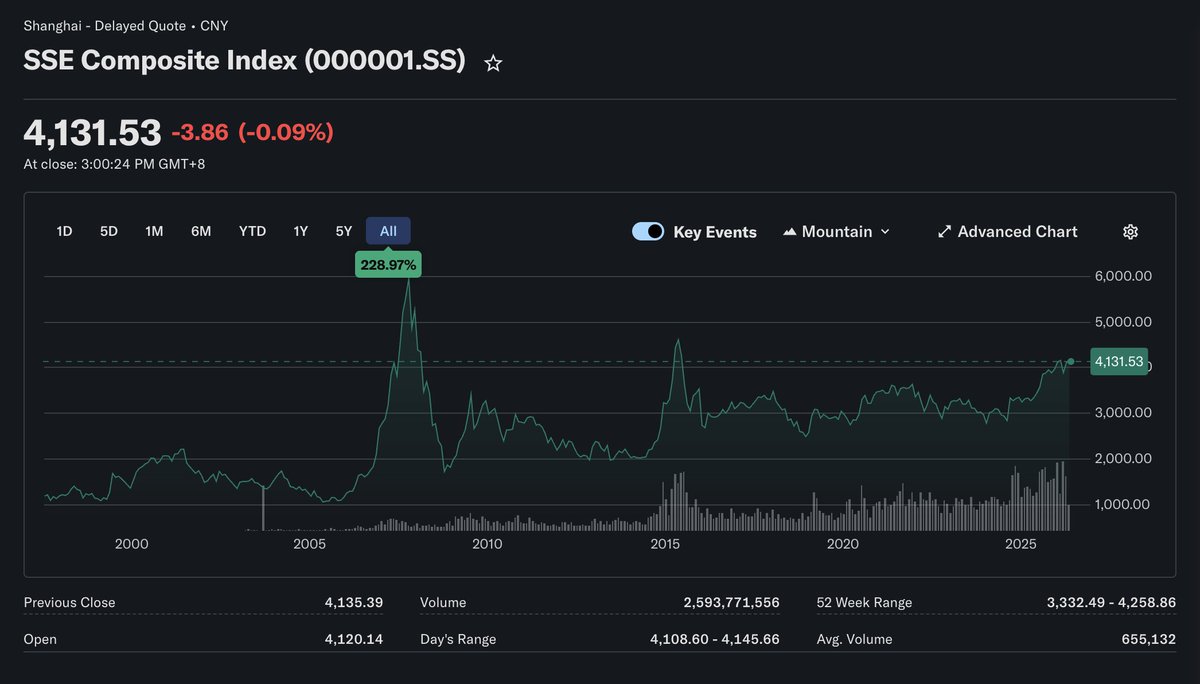Click the Mountain chart type icon

(789, 232)
